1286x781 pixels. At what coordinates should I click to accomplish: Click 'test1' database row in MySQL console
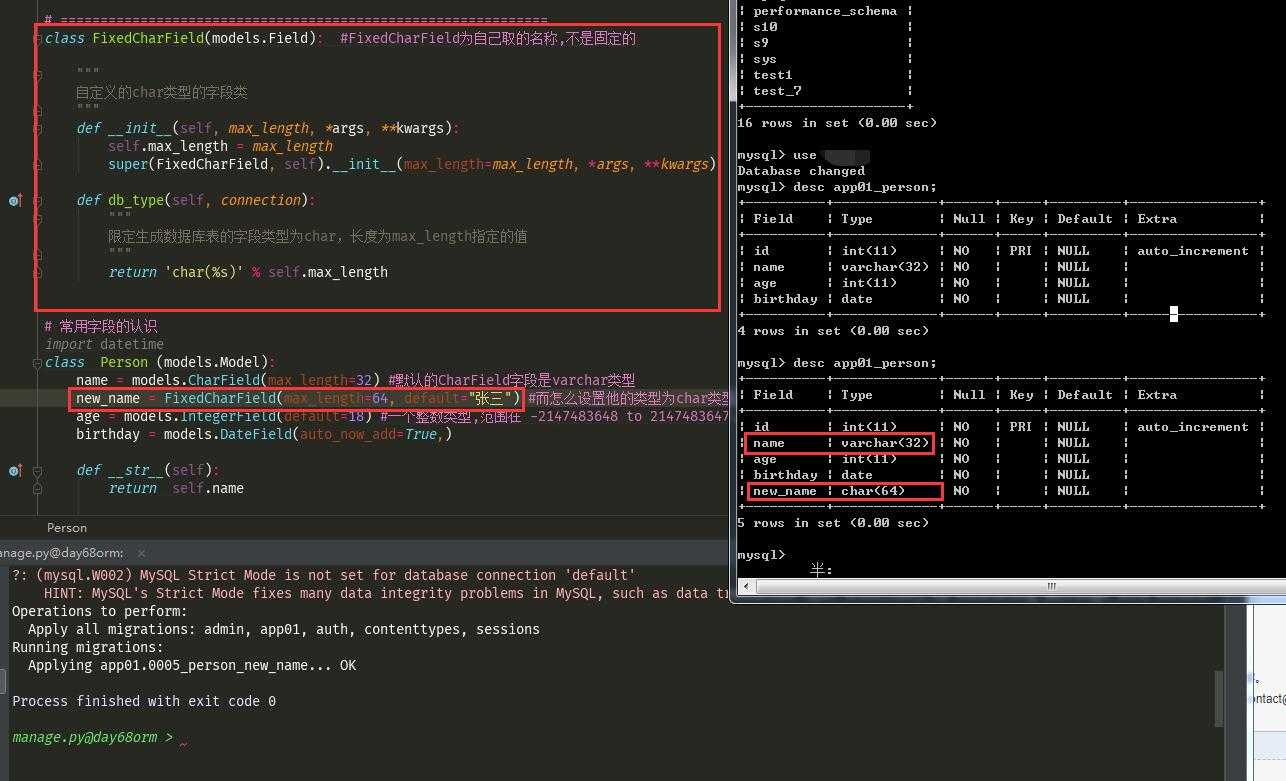point(773,75)
